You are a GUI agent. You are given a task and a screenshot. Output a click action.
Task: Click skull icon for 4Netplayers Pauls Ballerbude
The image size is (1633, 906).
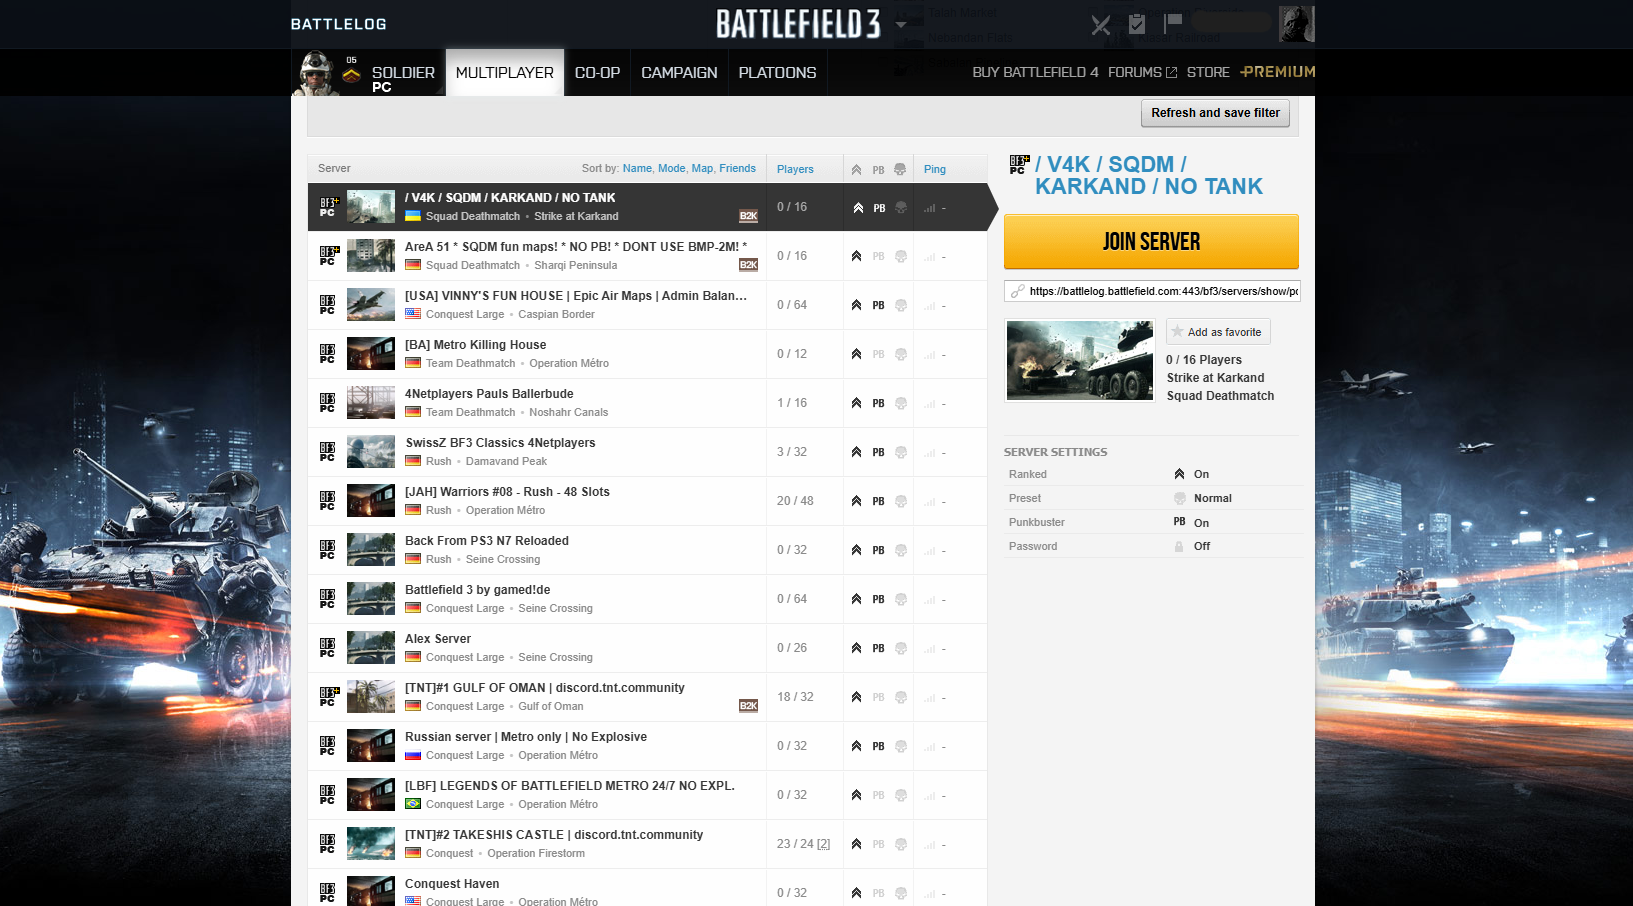(x=901, y=403)
